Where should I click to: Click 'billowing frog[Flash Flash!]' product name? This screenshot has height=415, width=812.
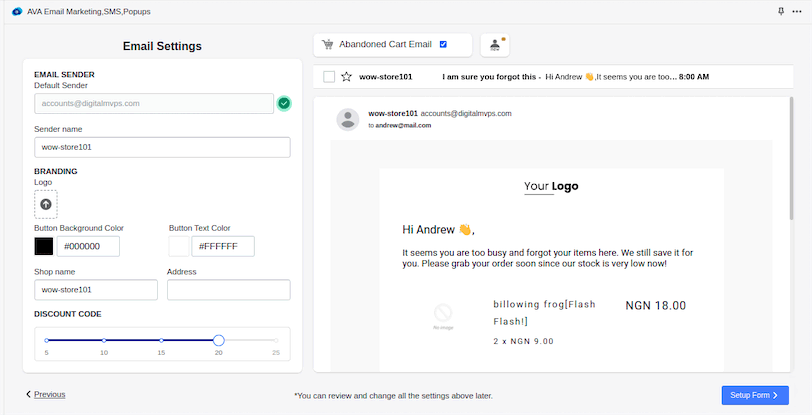coord(544,313)
